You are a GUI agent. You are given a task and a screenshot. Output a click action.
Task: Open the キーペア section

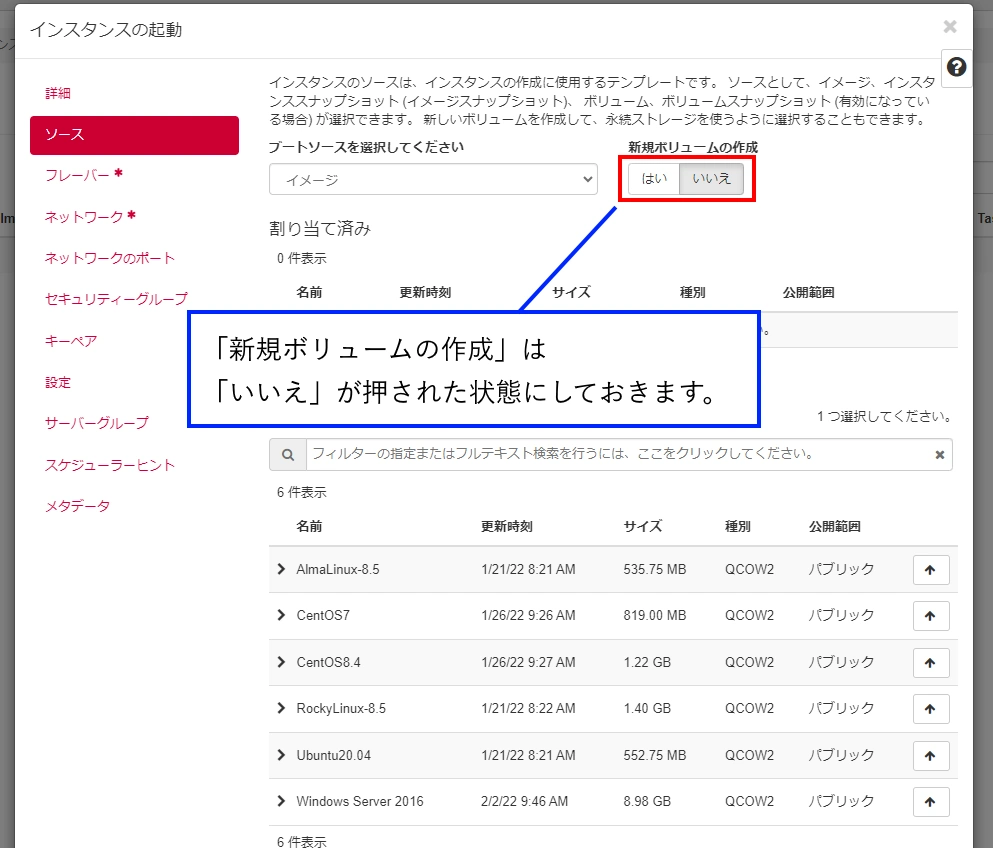coord(71,341)
